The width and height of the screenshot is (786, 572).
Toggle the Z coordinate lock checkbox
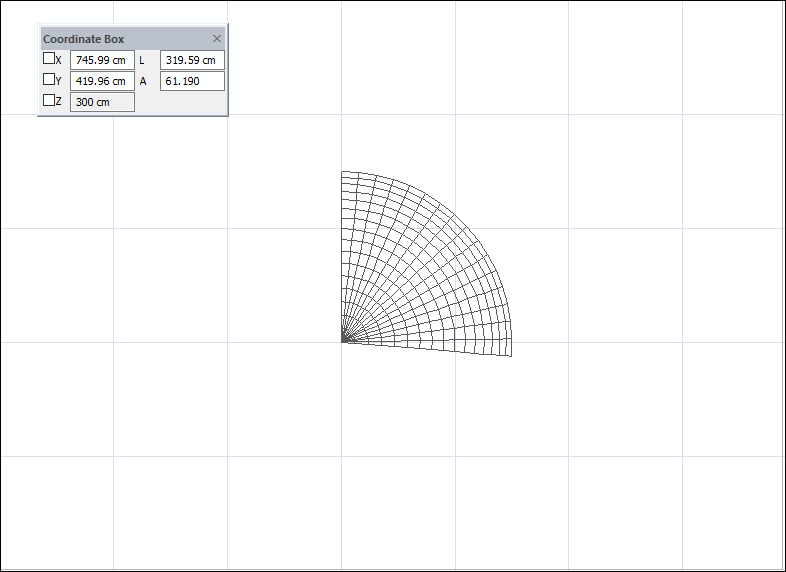click(49, 100)
